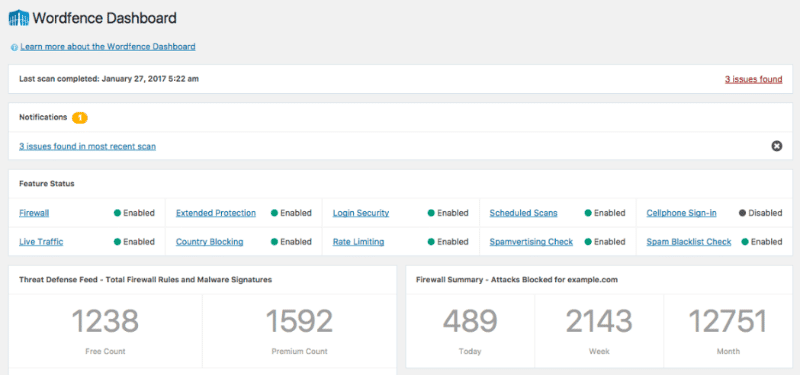Viewport: 800px width, 375px height.
Task: Click the Wordfence fence logo icon
Action: point(19,18)
